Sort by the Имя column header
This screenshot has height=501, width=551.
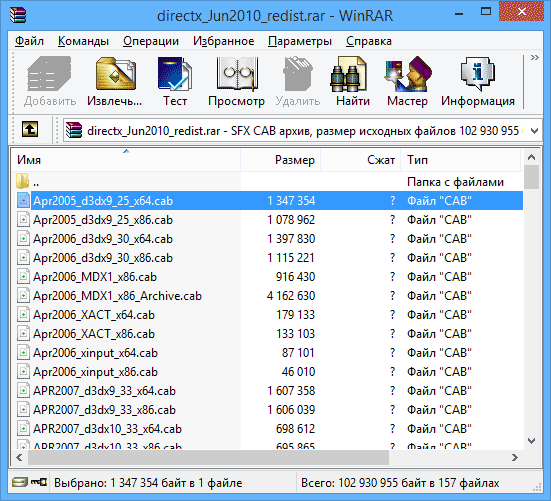coord(126,160)
